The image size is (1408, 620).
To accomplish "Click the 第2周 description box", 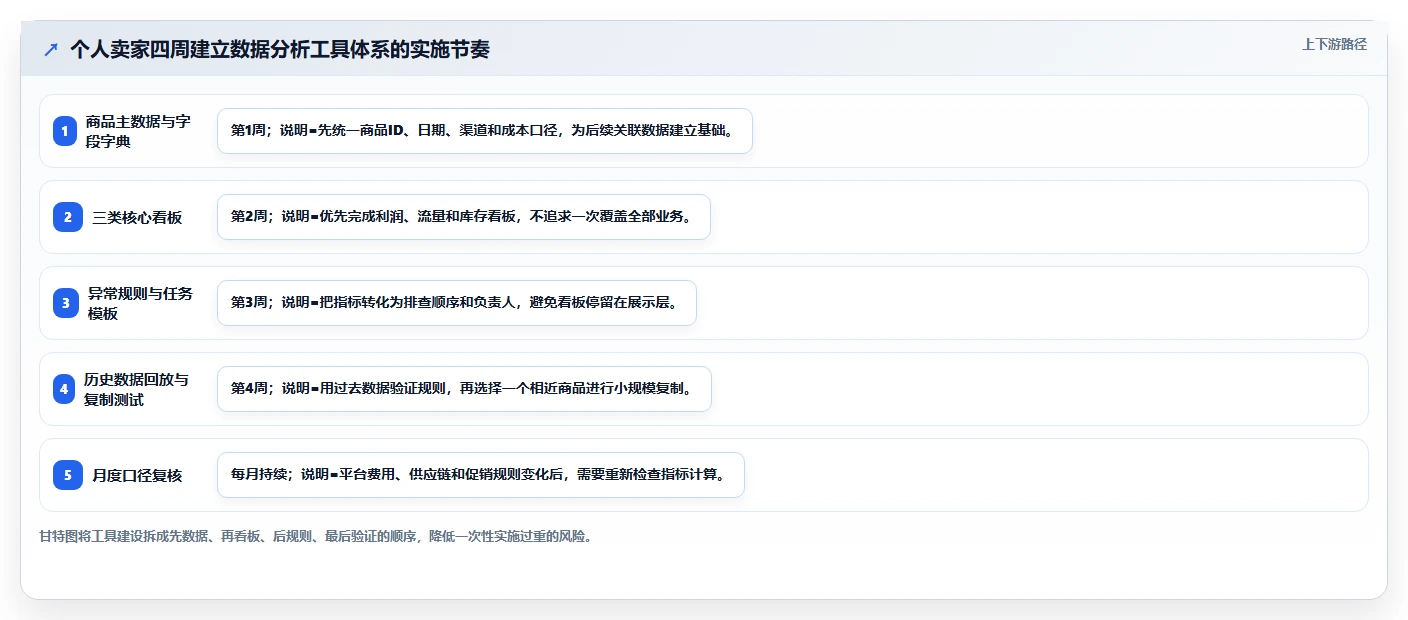I will click(464, 217).
